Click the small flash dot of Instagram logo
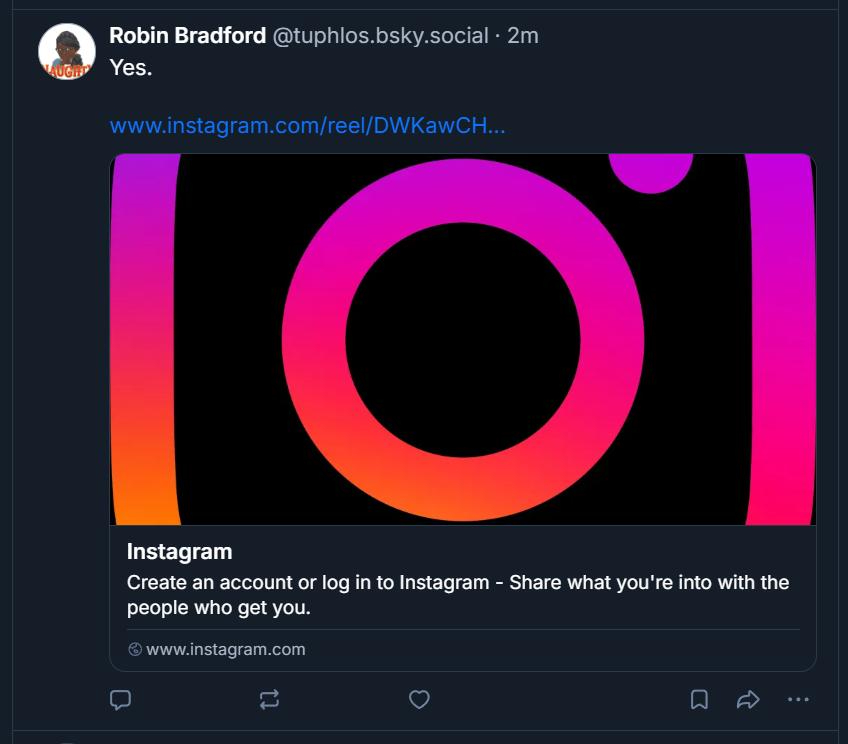 (651, 170)
